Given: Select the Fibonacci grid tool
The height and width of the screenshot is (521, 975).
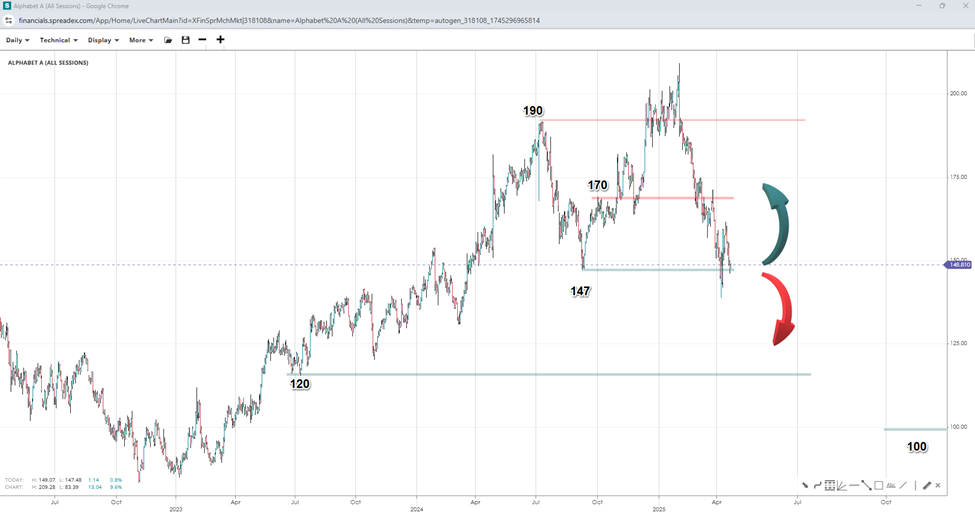Looking at the screenshot, I should pos(830,486).
